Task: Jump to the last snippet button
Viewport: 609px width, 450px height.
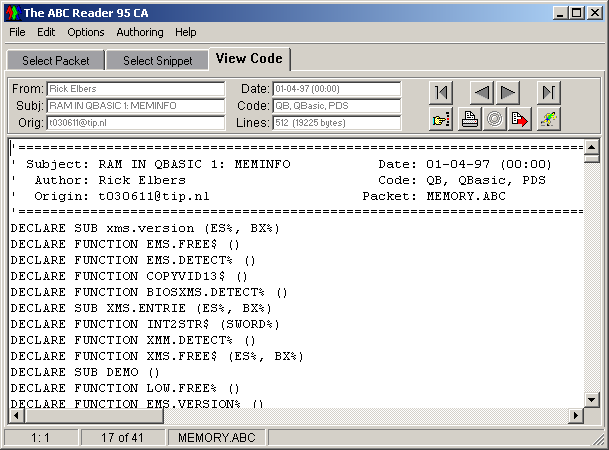Action: click(x=548, y=93)
